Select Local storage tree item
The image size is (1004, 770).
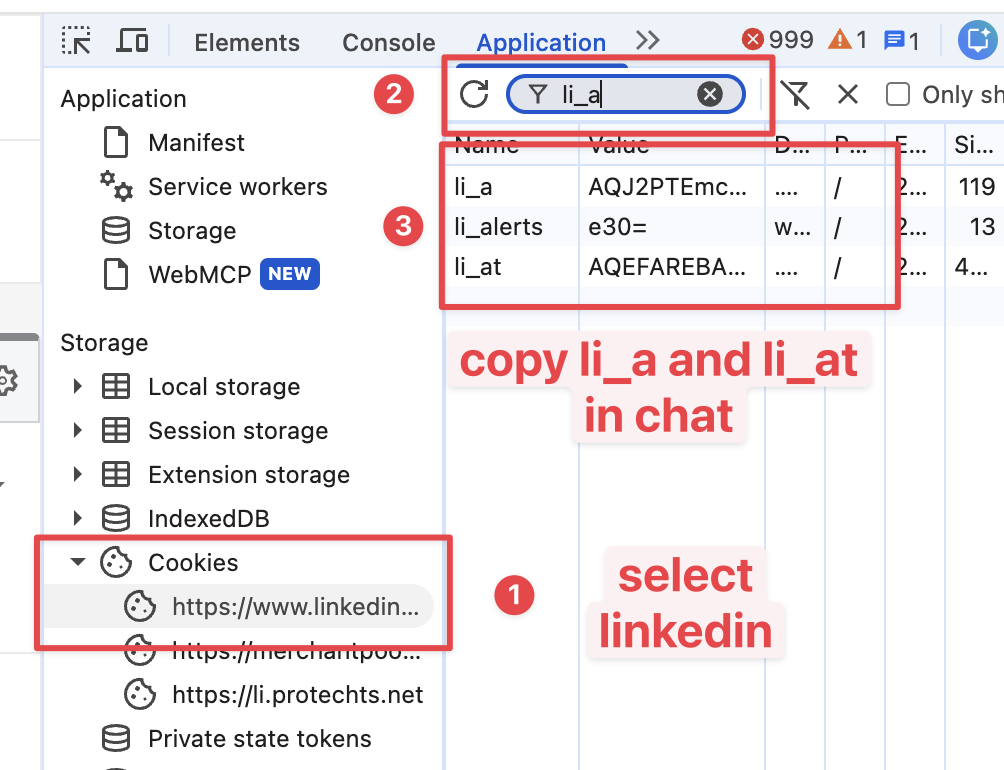click(x=224, y=387)
